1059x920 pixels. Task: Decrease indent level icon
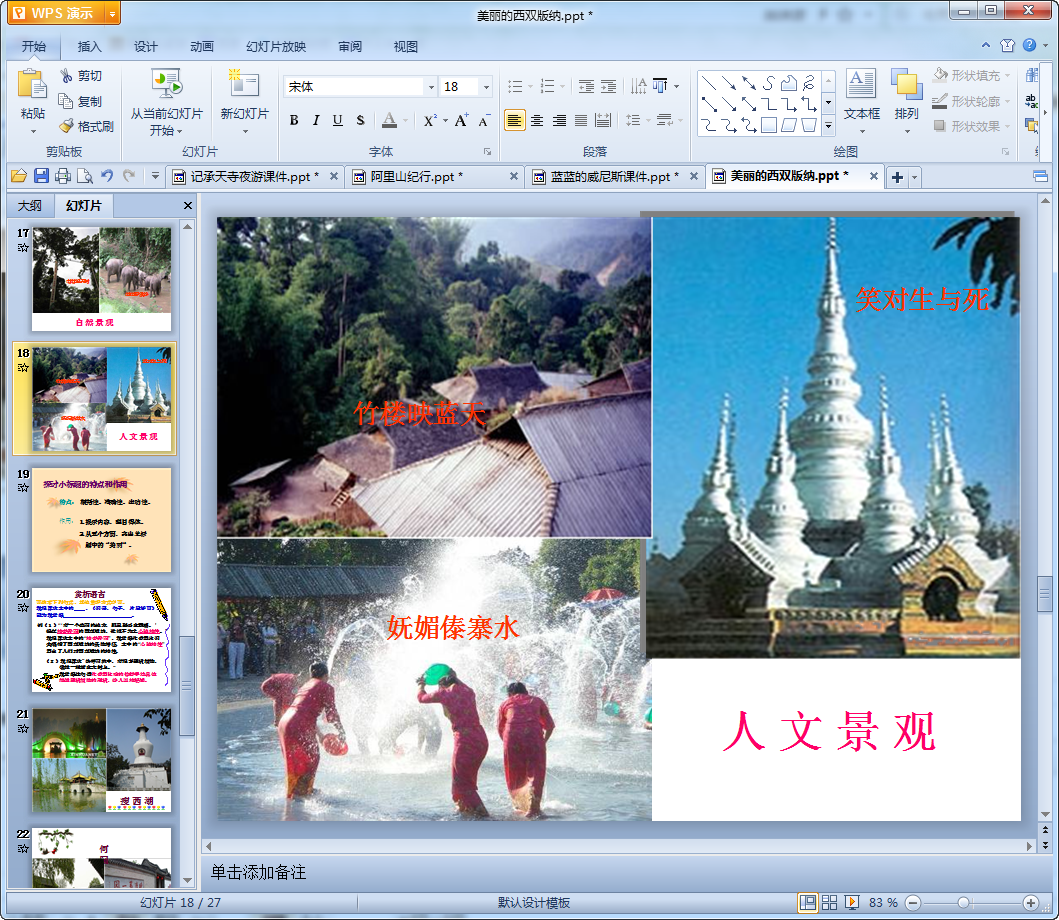586,86
